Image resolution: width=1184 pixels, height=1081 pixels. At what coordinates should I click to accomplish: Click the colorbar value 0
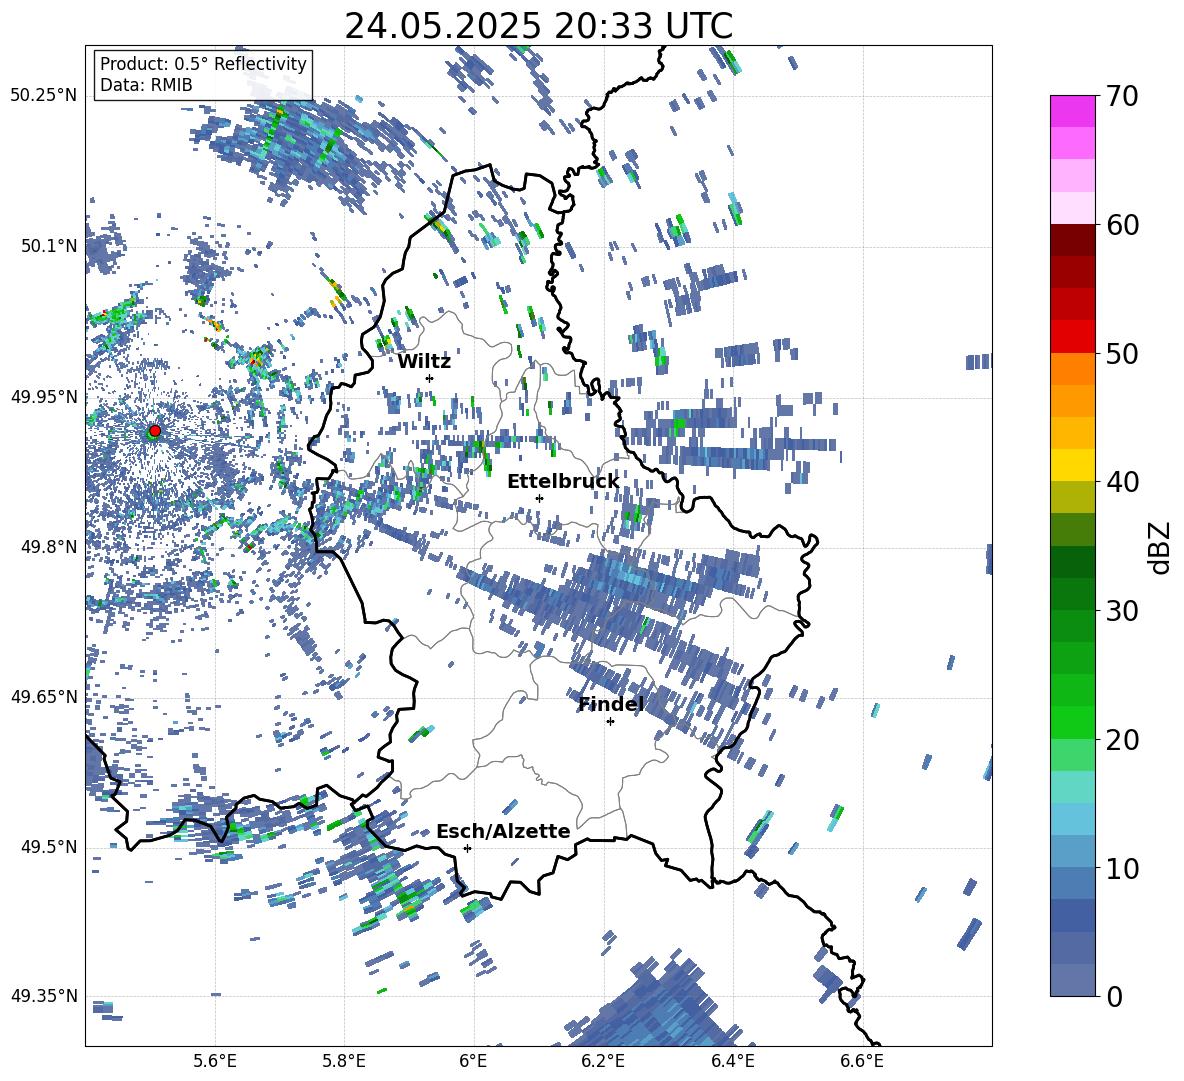click(x=1114, y=996)
